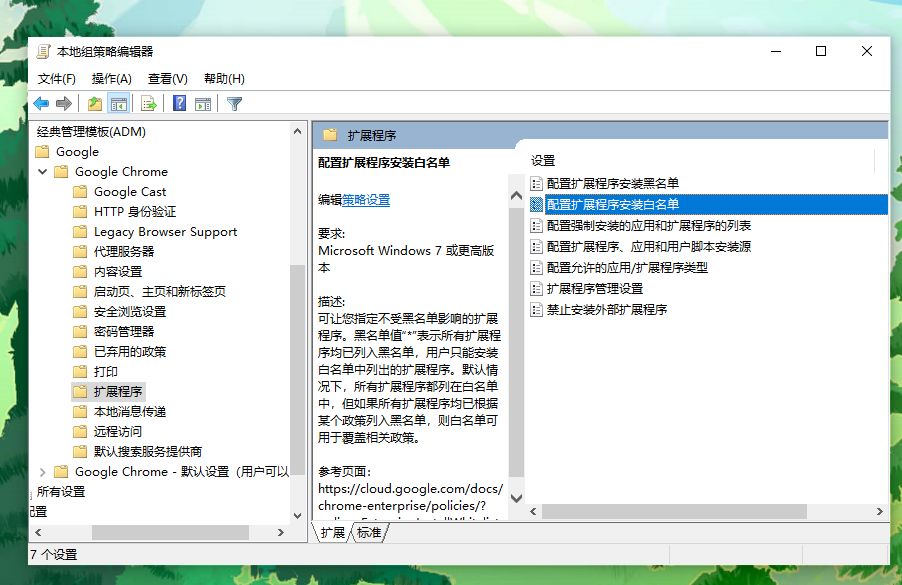The height and width of the screenshot is (585, 902).
Task: Click tree panel scroll up arrow
Action: (297, 131)
